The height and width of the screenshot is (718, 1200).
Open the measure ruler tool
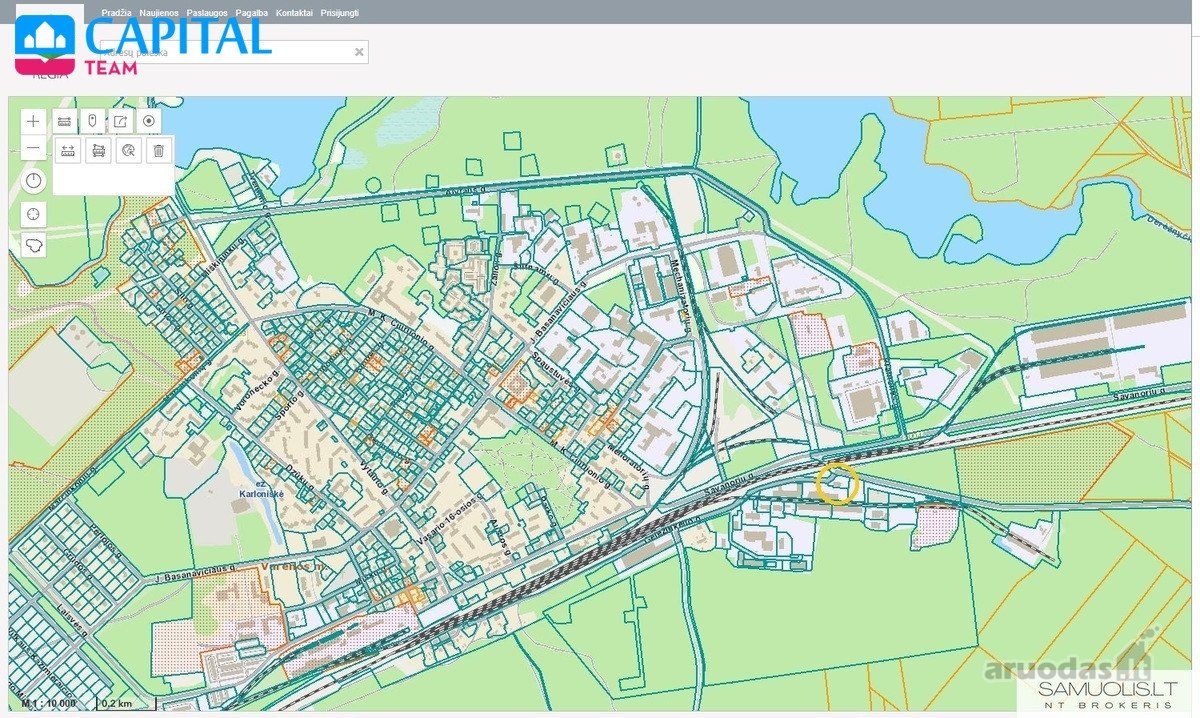[x=64, y=121]
